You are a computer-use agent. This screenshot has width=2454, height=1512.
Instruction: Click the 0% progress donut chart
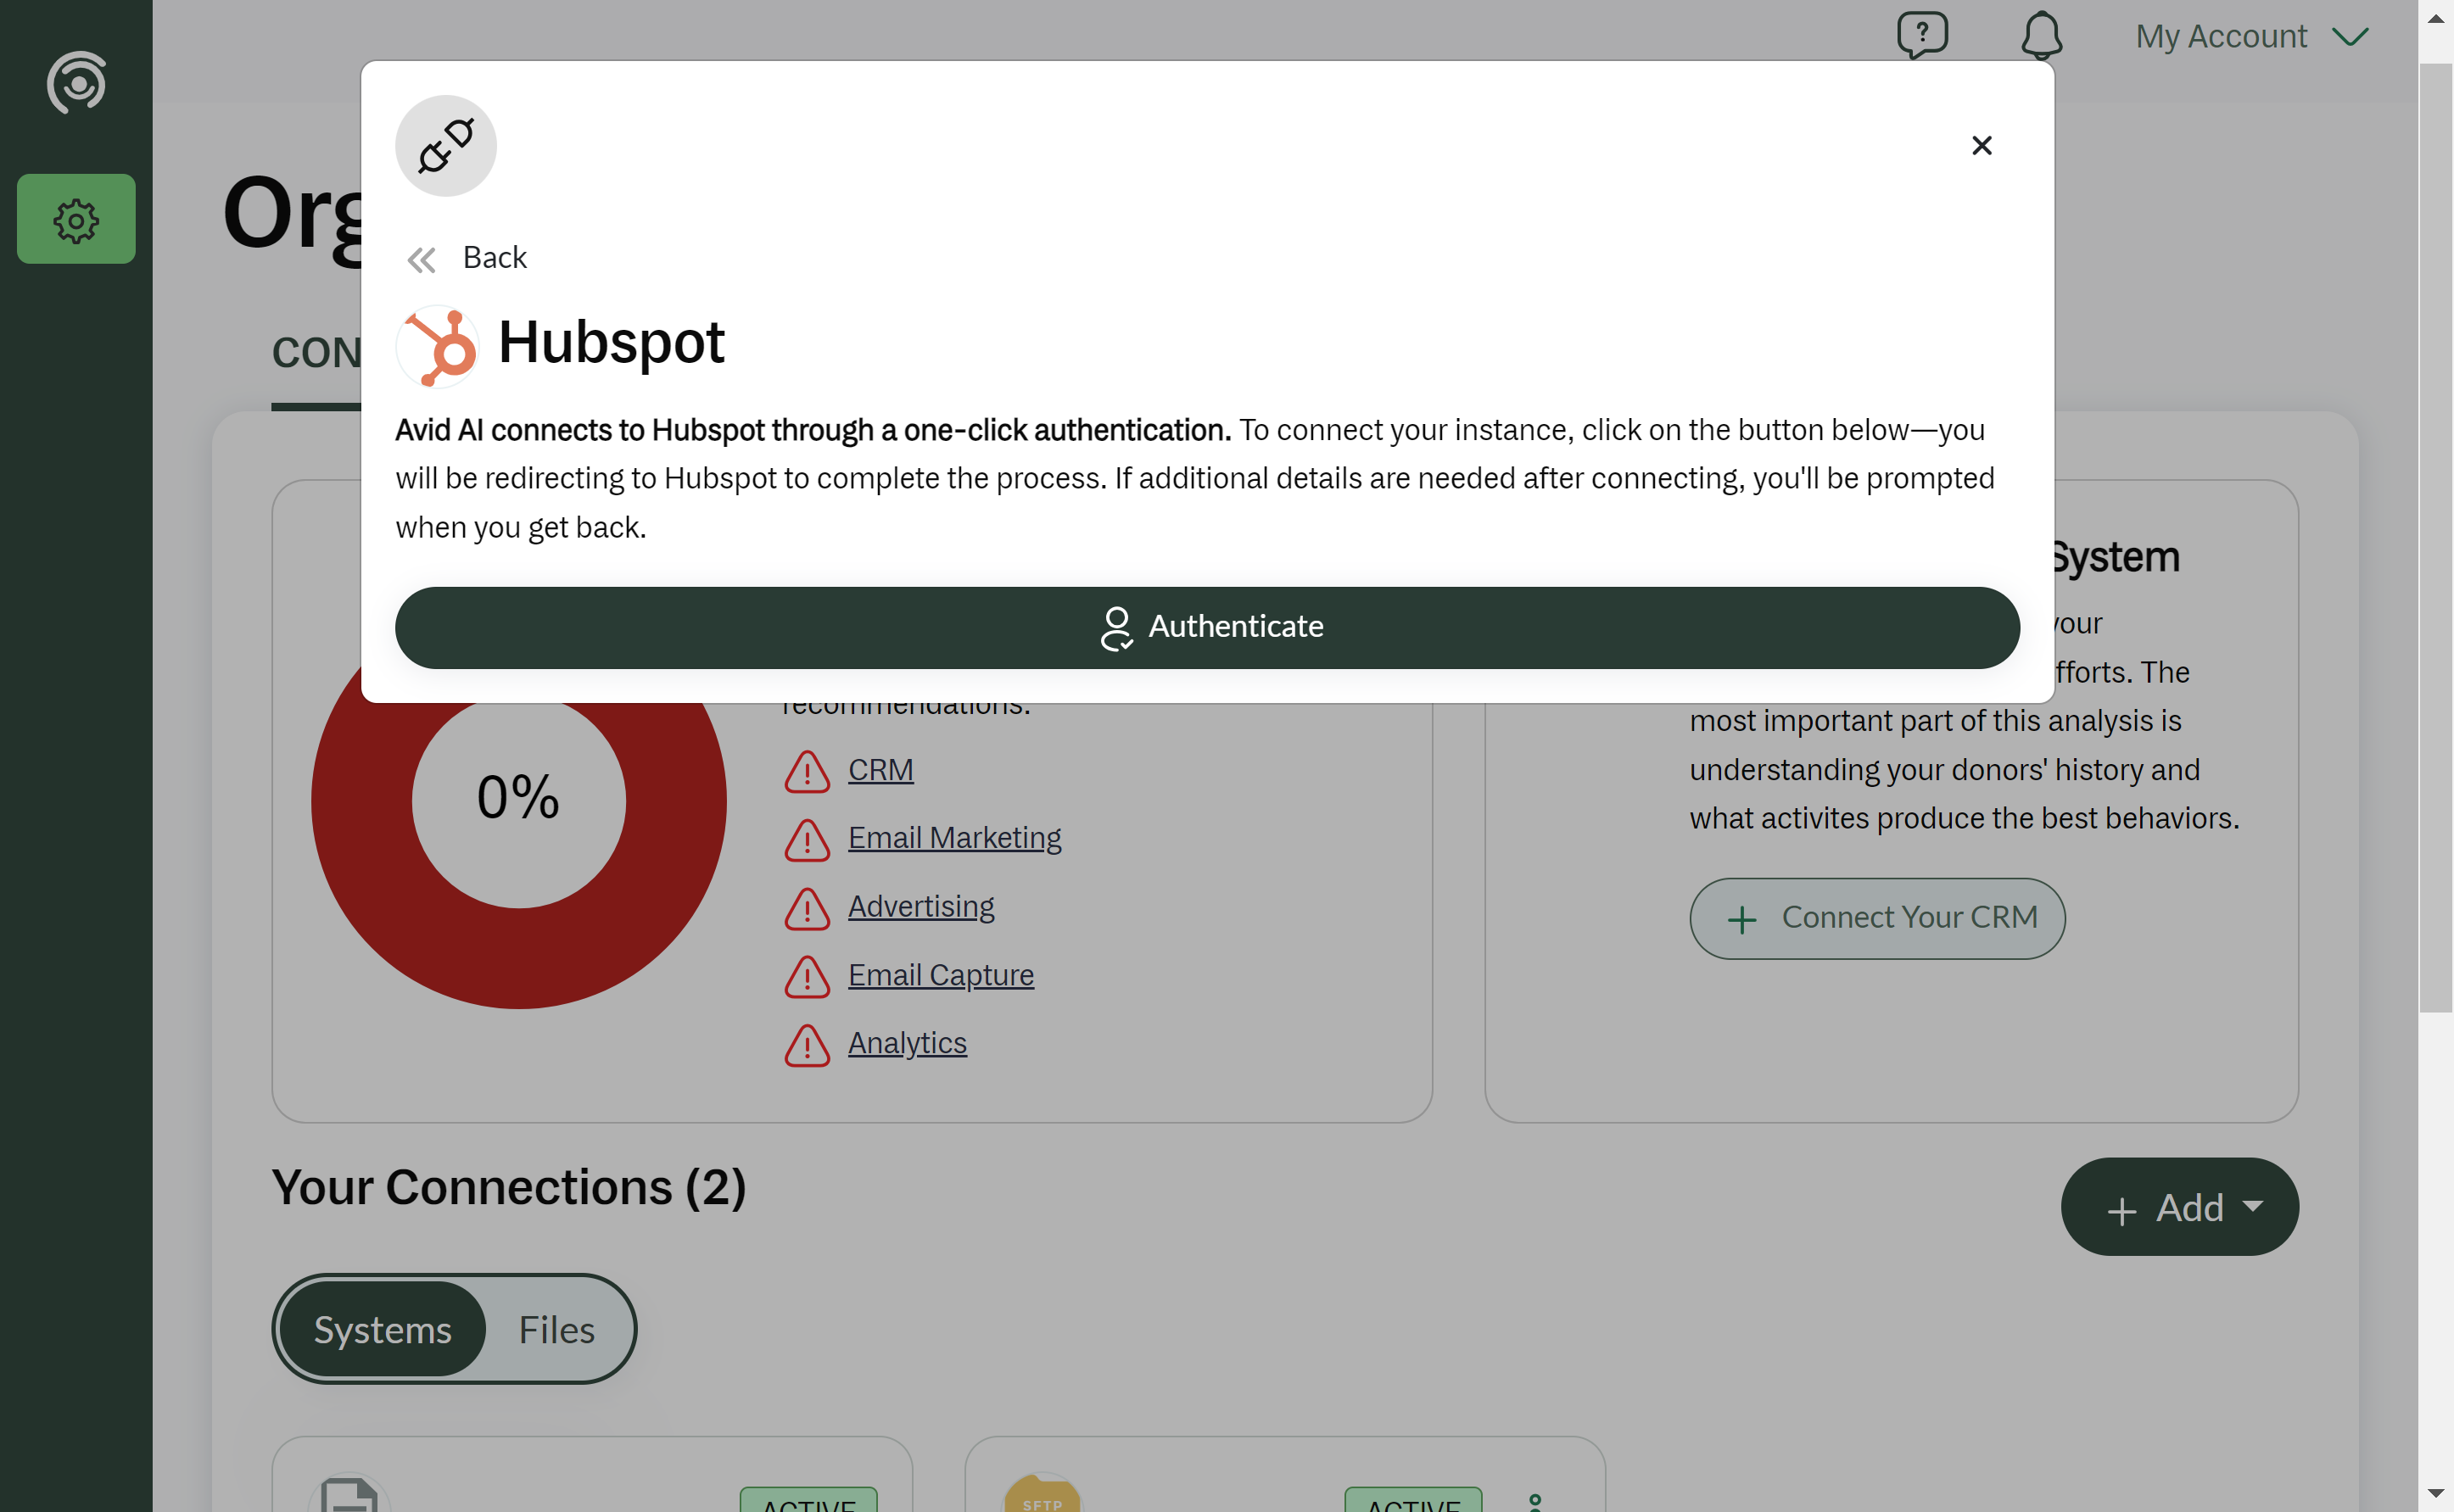pyautogui.click(x=518, y=800)
